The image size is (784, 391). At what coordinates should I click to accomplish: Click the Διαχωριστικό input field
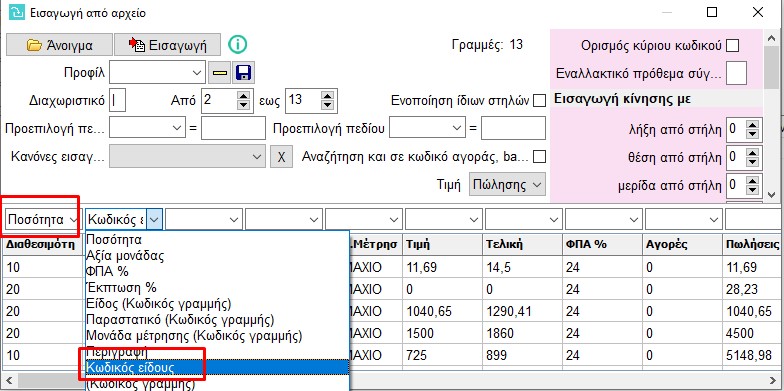click(117, 100)
